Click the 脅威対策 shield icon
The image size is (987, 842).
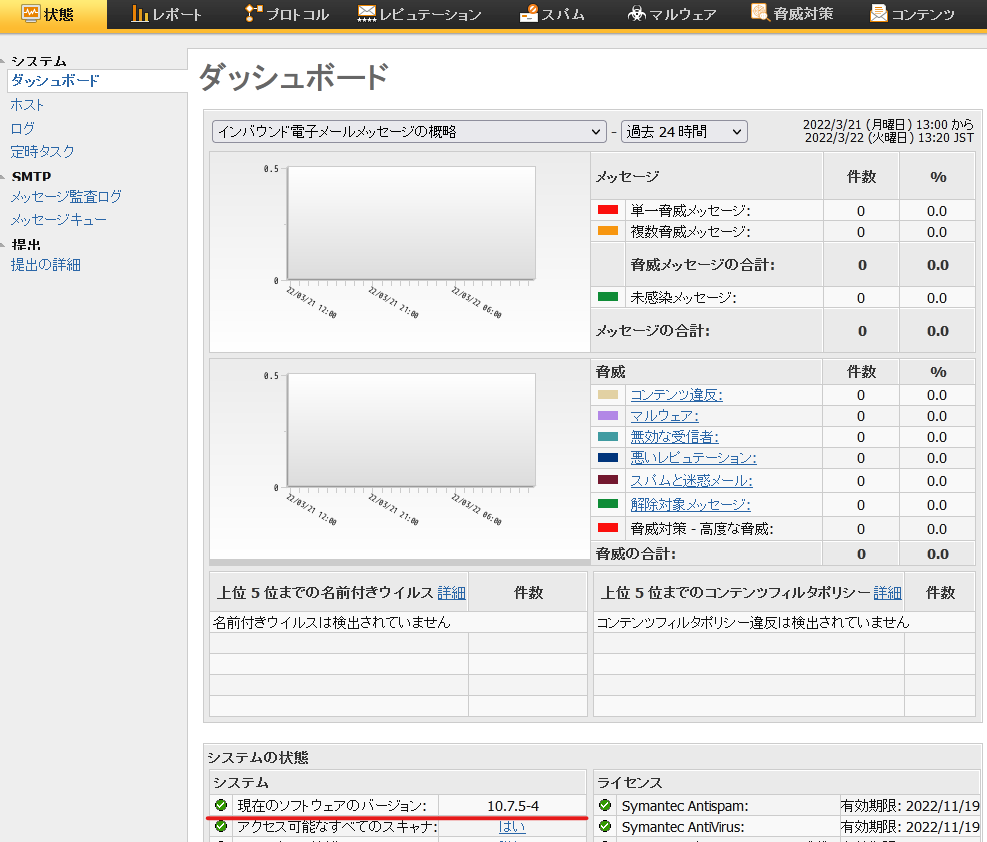pyautogui.click(x=759, y=14)
